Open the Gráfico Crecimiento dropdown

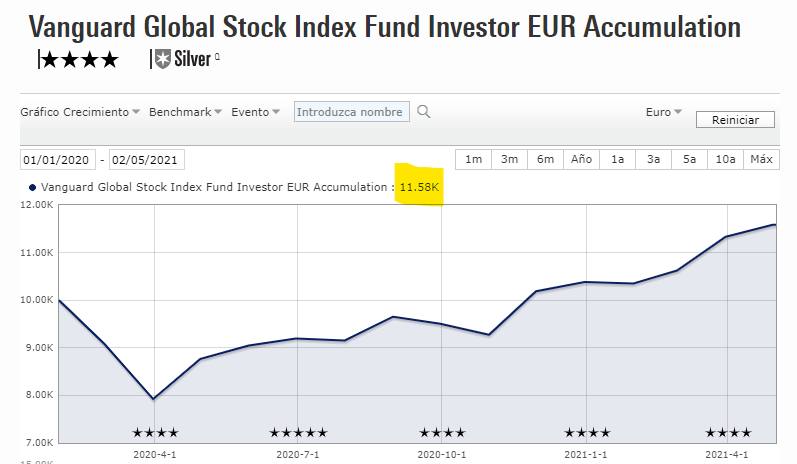pyautogui.click(x=80, y=112)
